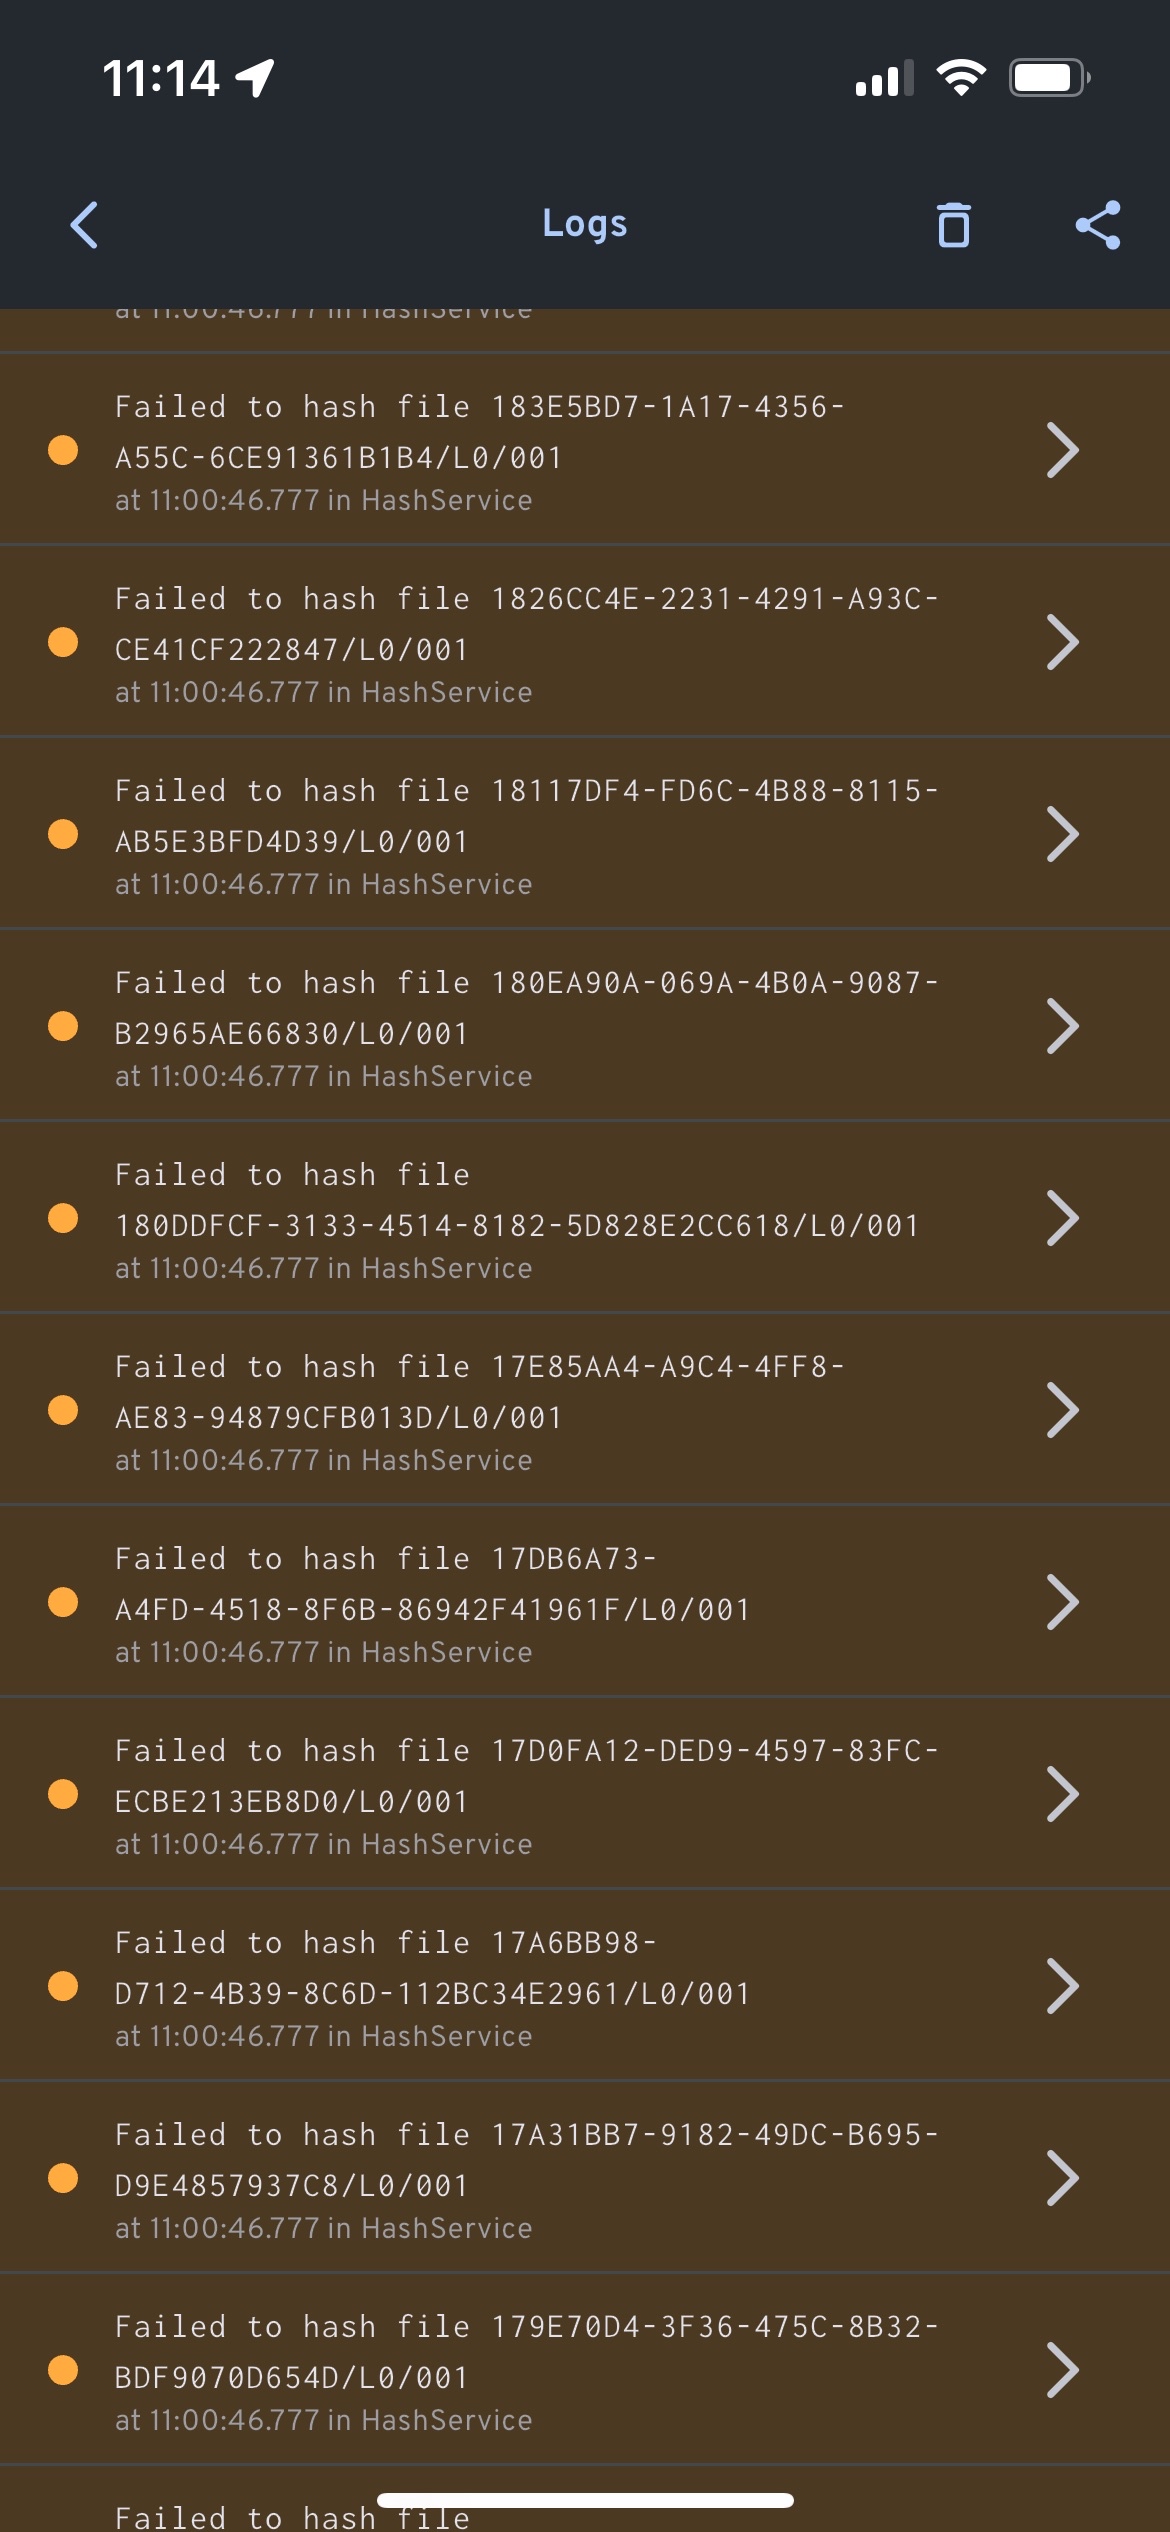
Task: Open details chevron for 17A6BB98 entry
Action: (1062, 1986)
